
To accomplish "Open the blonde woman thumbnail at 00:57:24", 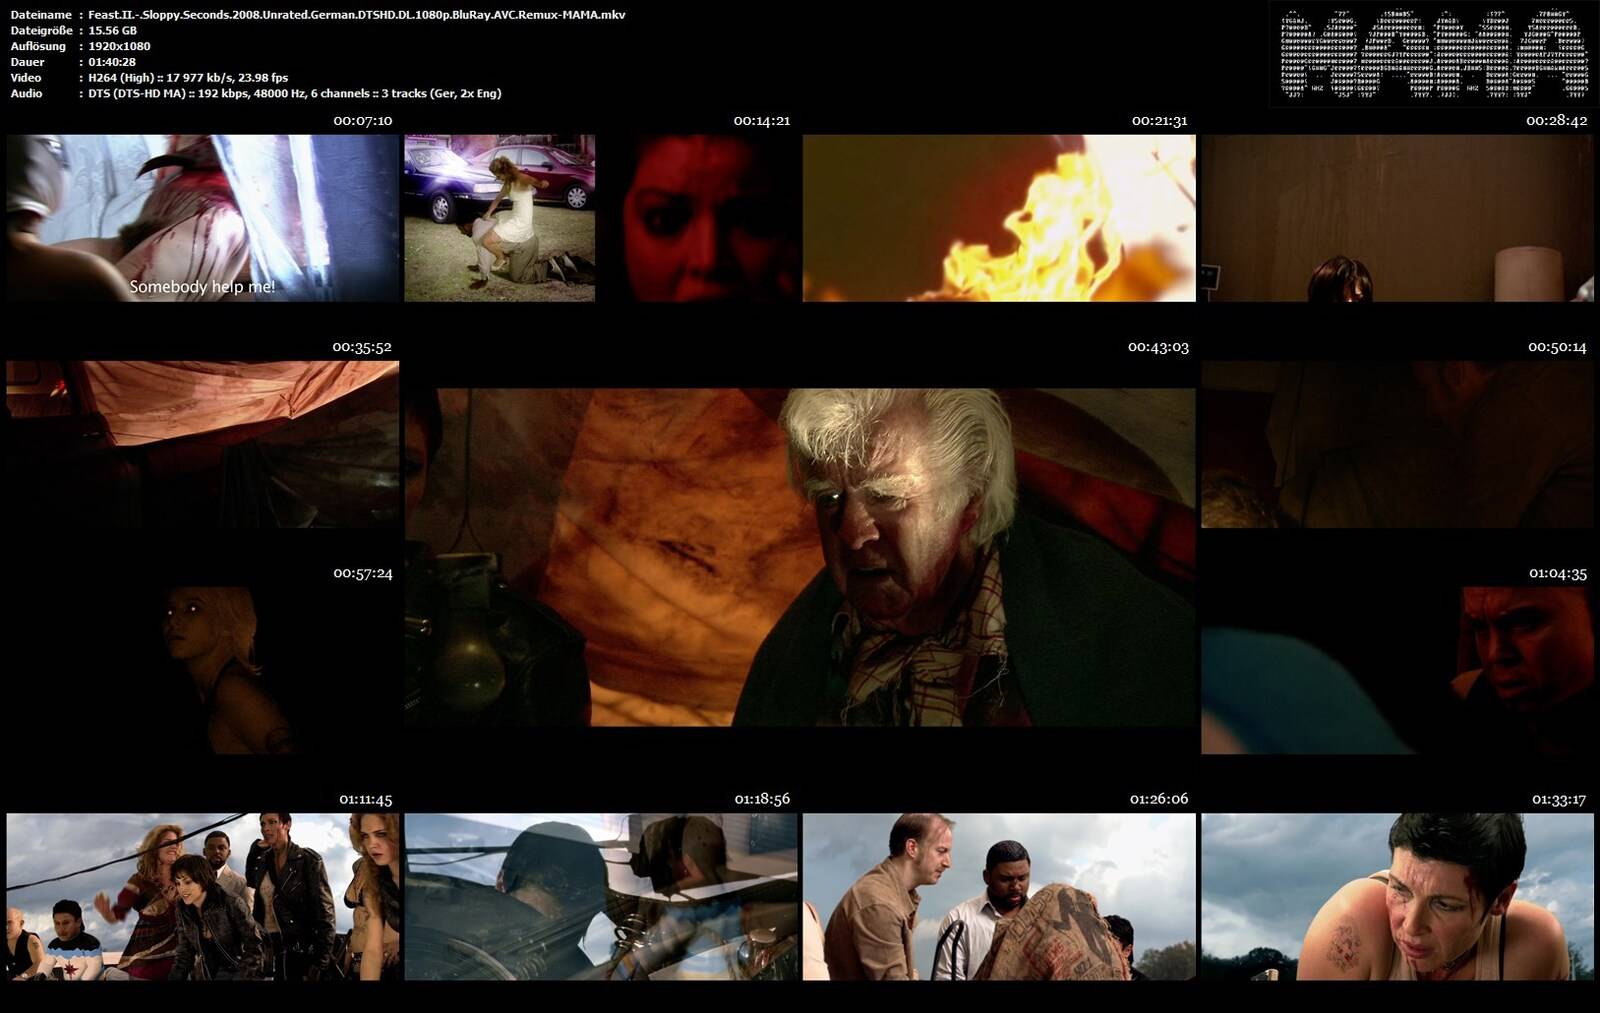I will pos(202,670).
